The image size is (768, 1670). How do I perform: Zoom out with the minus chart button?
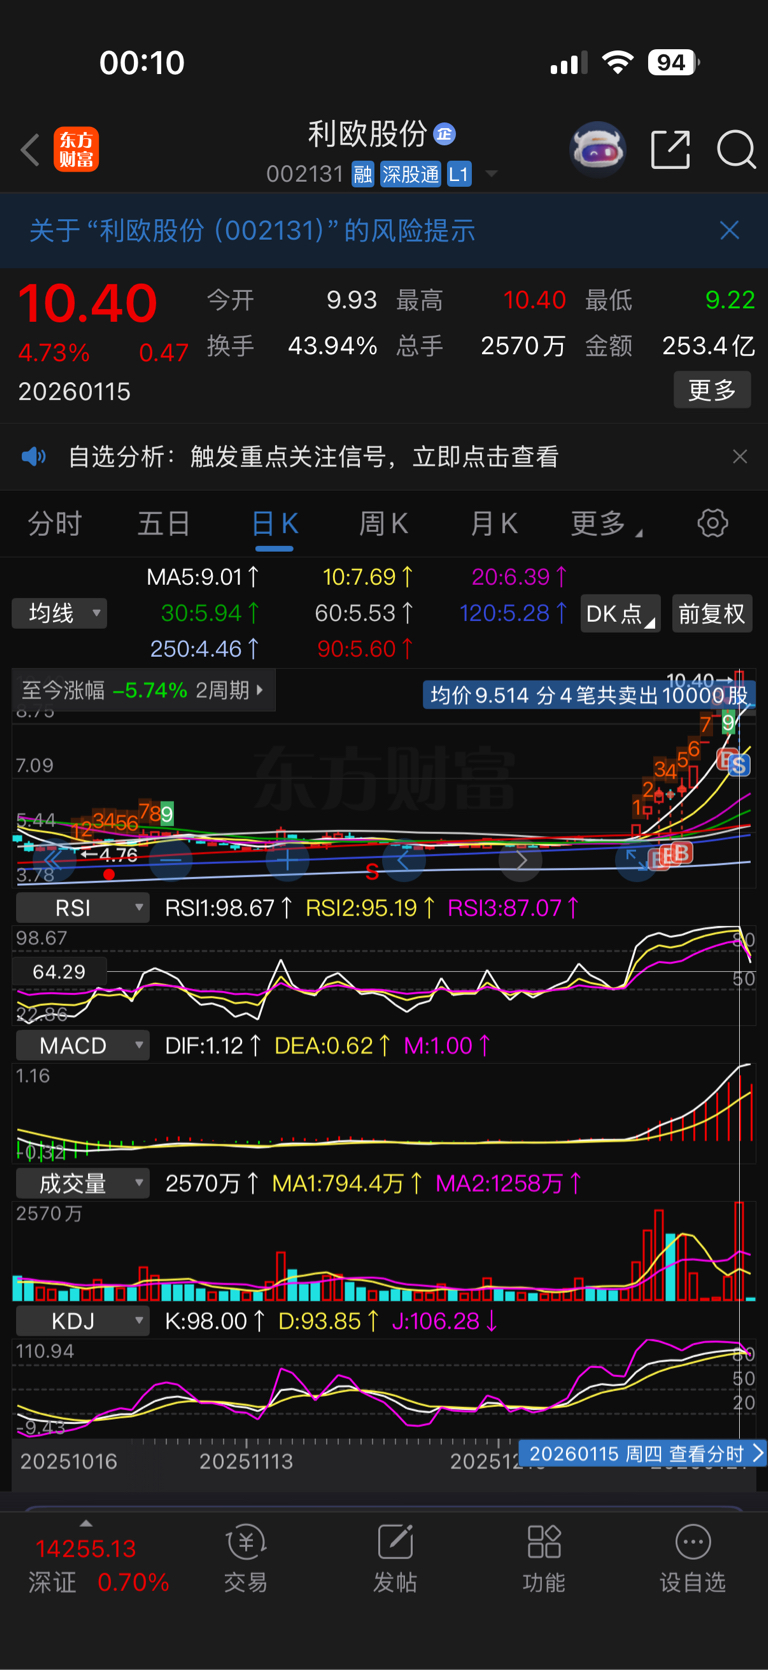click(170, 860)
